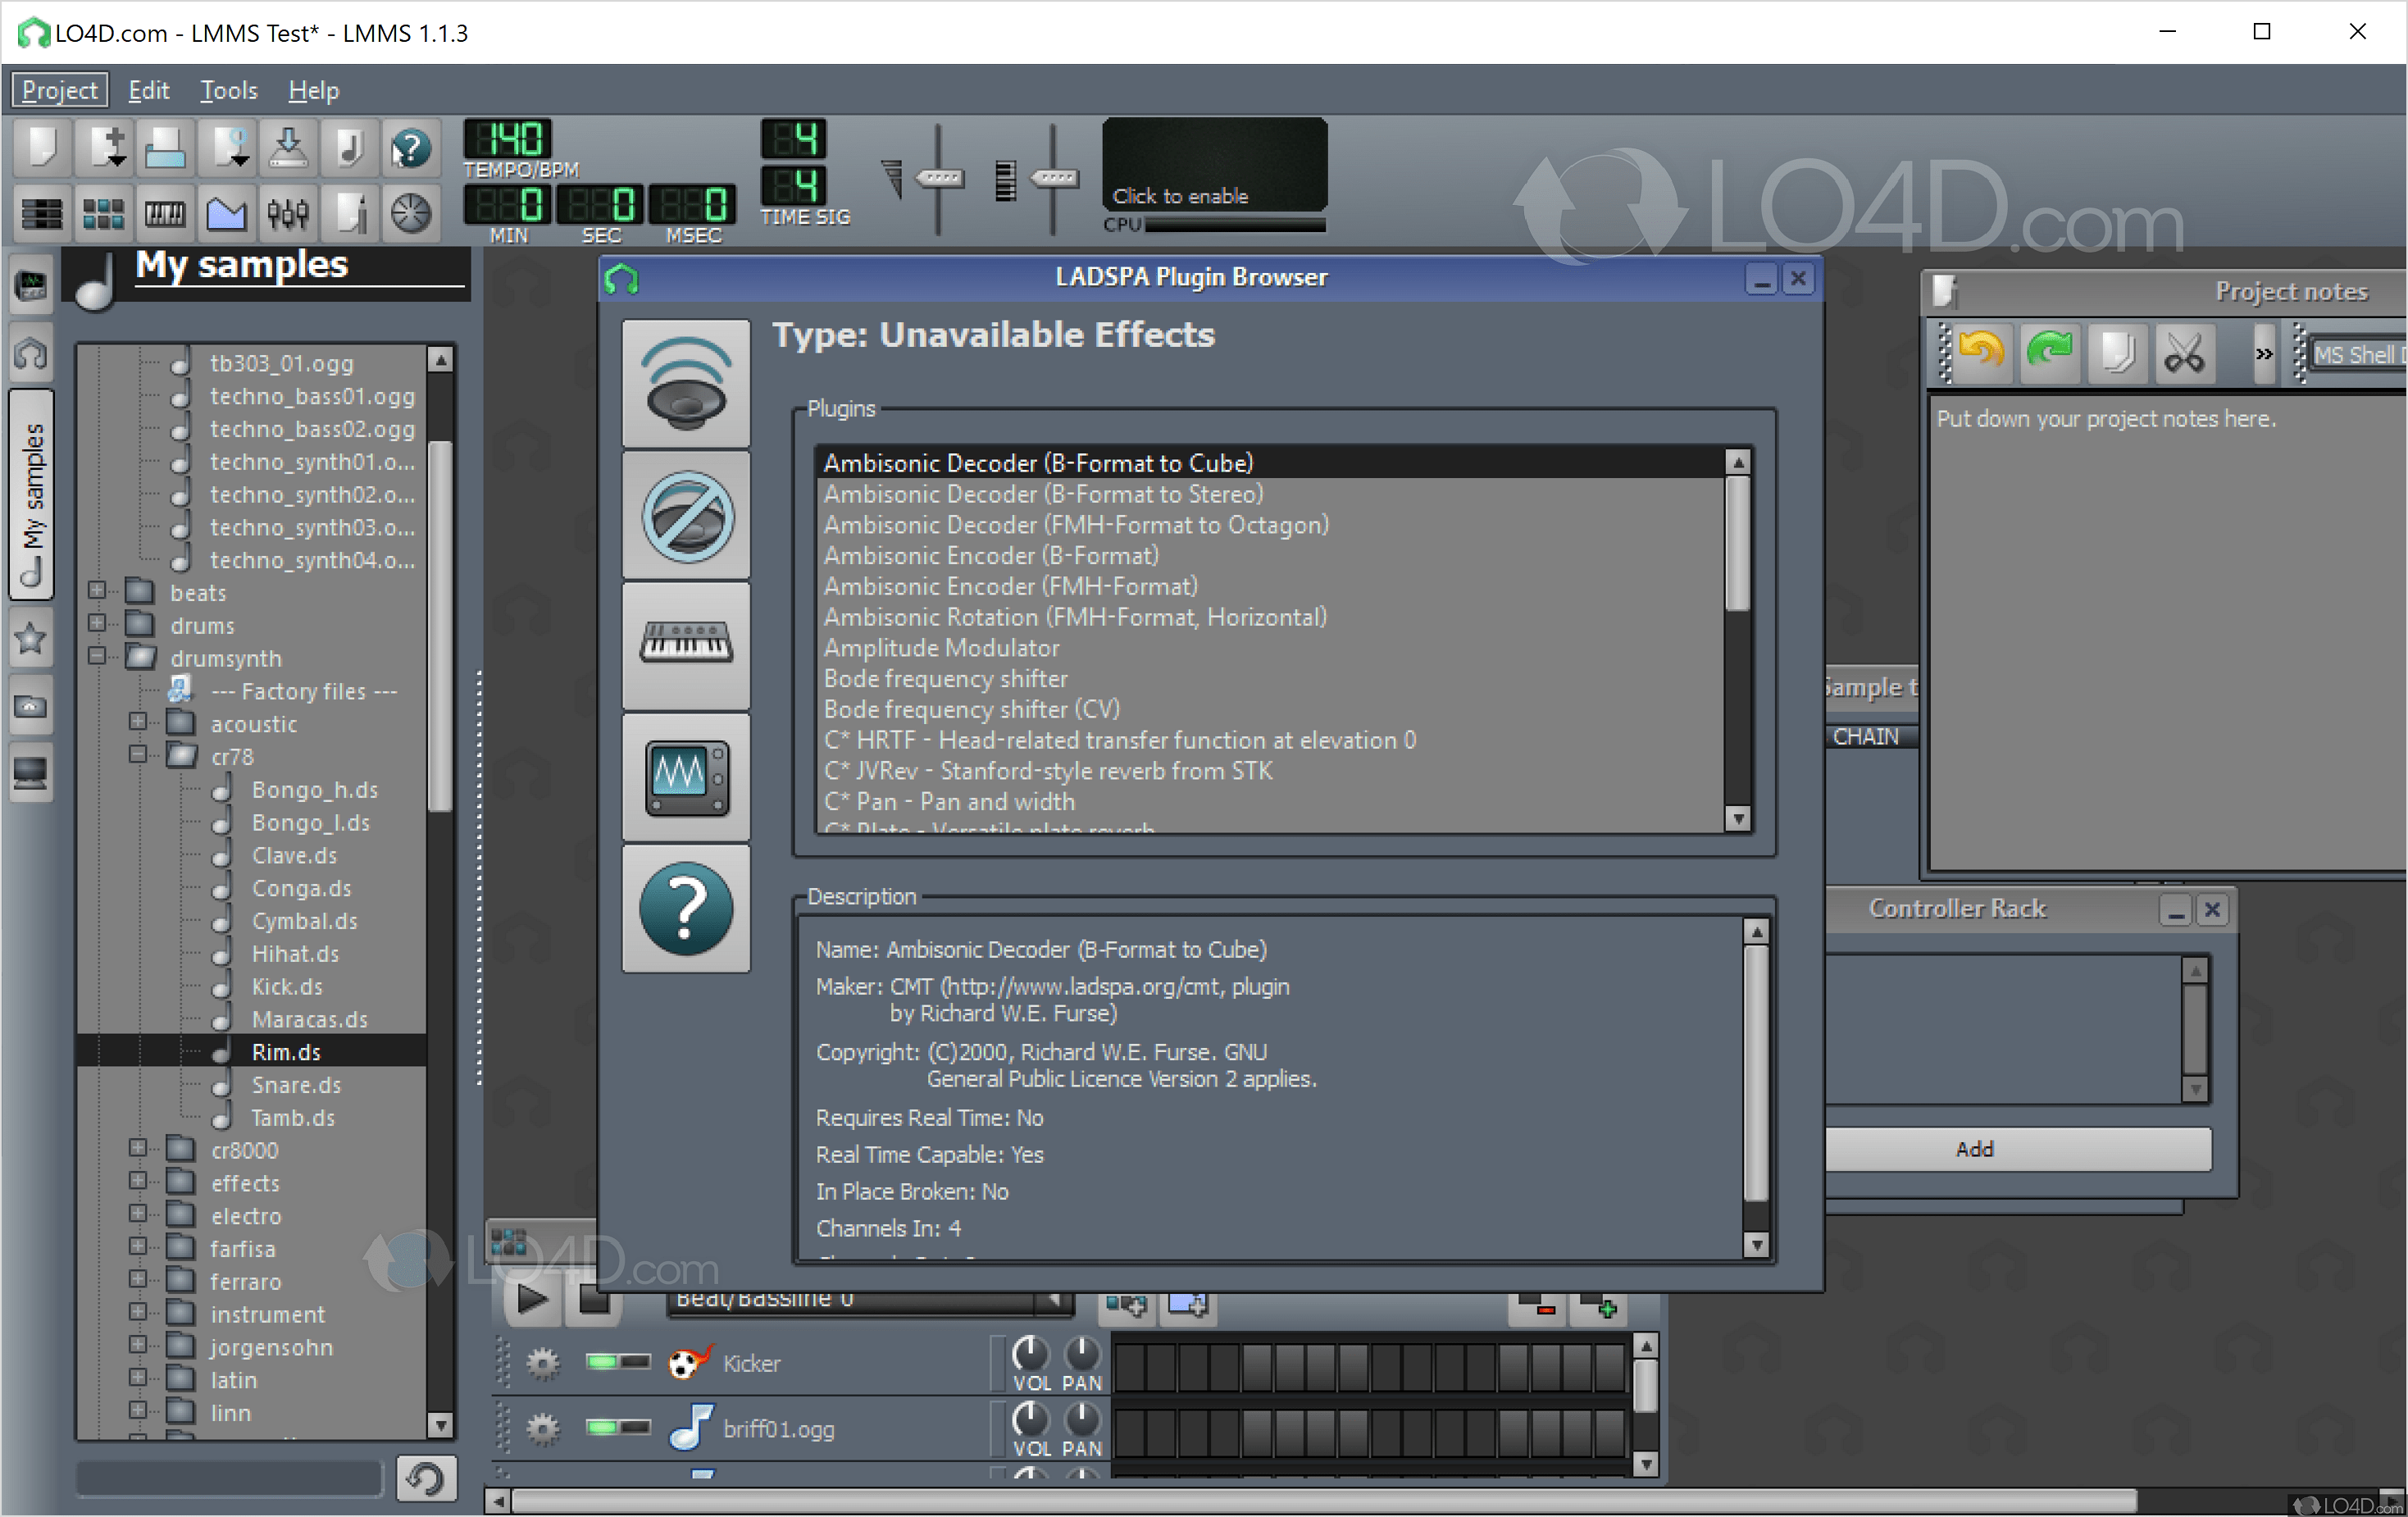
Task: Click the master volume slider handle
Action: point(939,178)
